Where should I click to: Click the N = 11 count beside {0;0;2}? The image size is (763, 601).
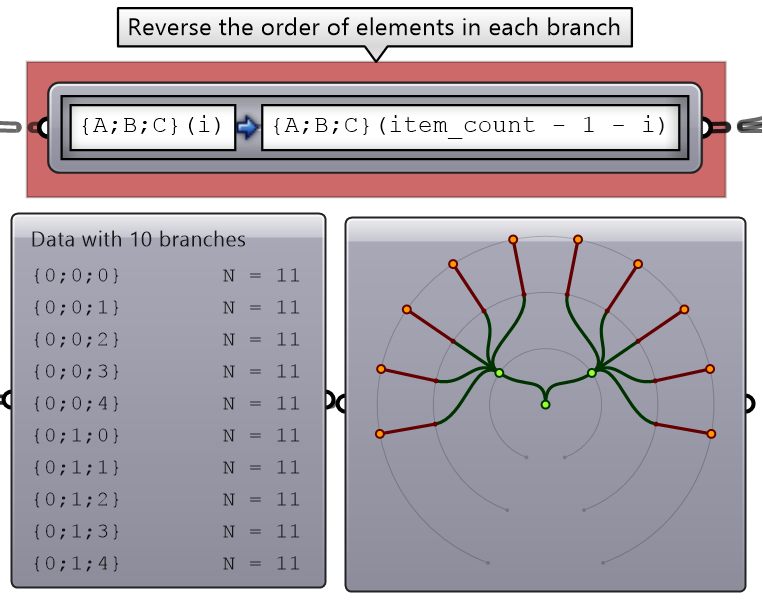tap(261, 339)
